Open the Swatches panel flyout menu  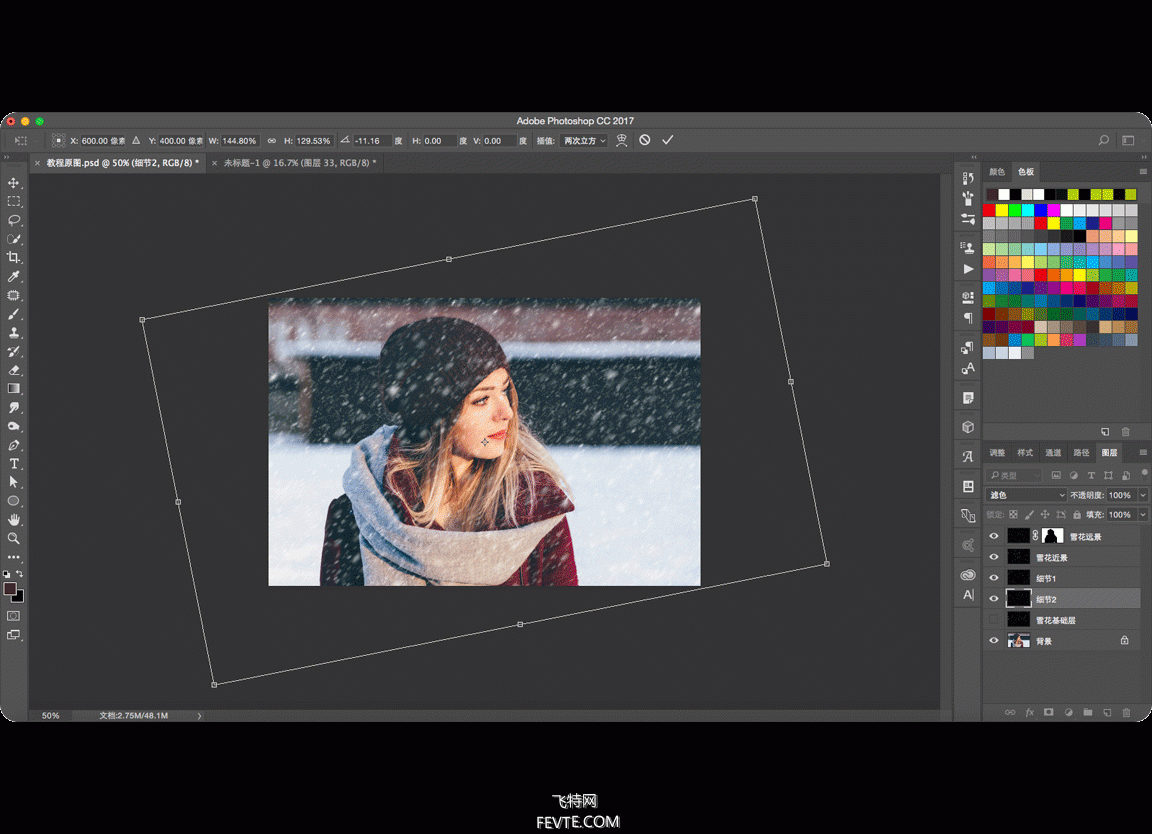(x=1142, y=171)
